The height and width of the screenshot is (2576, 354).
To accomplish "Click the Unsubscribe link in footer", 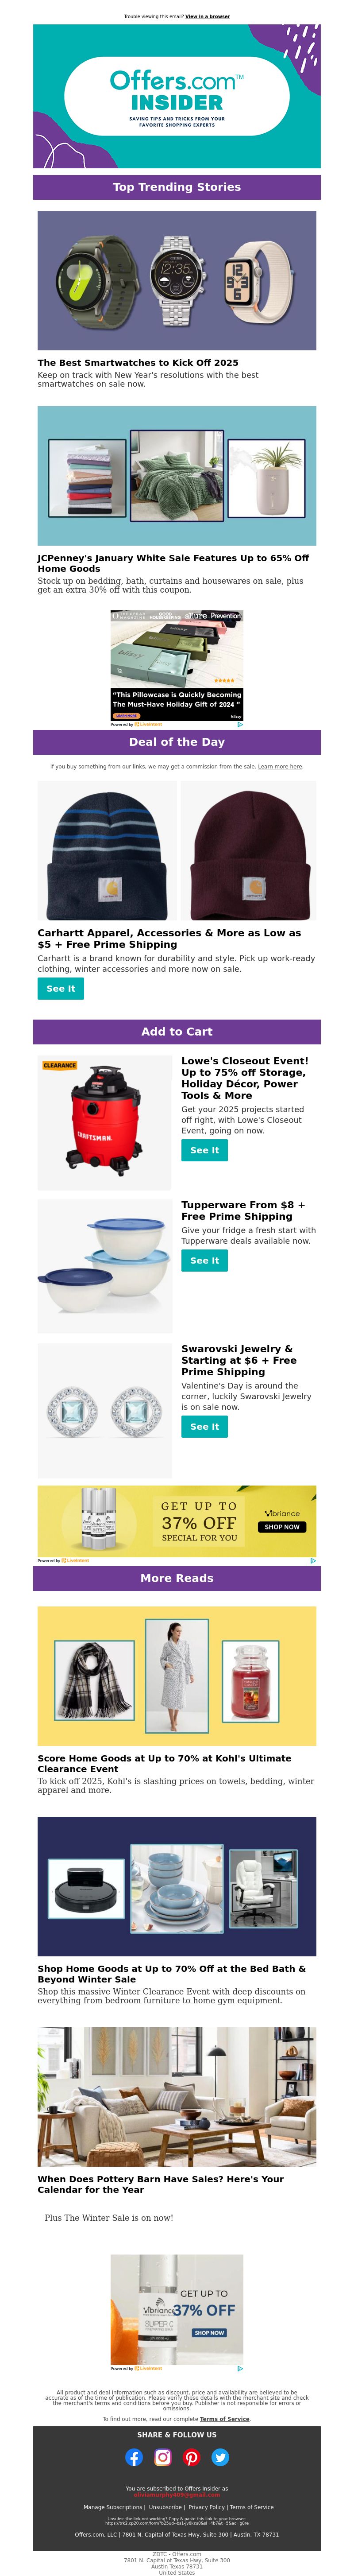I will click(165, 2507).
